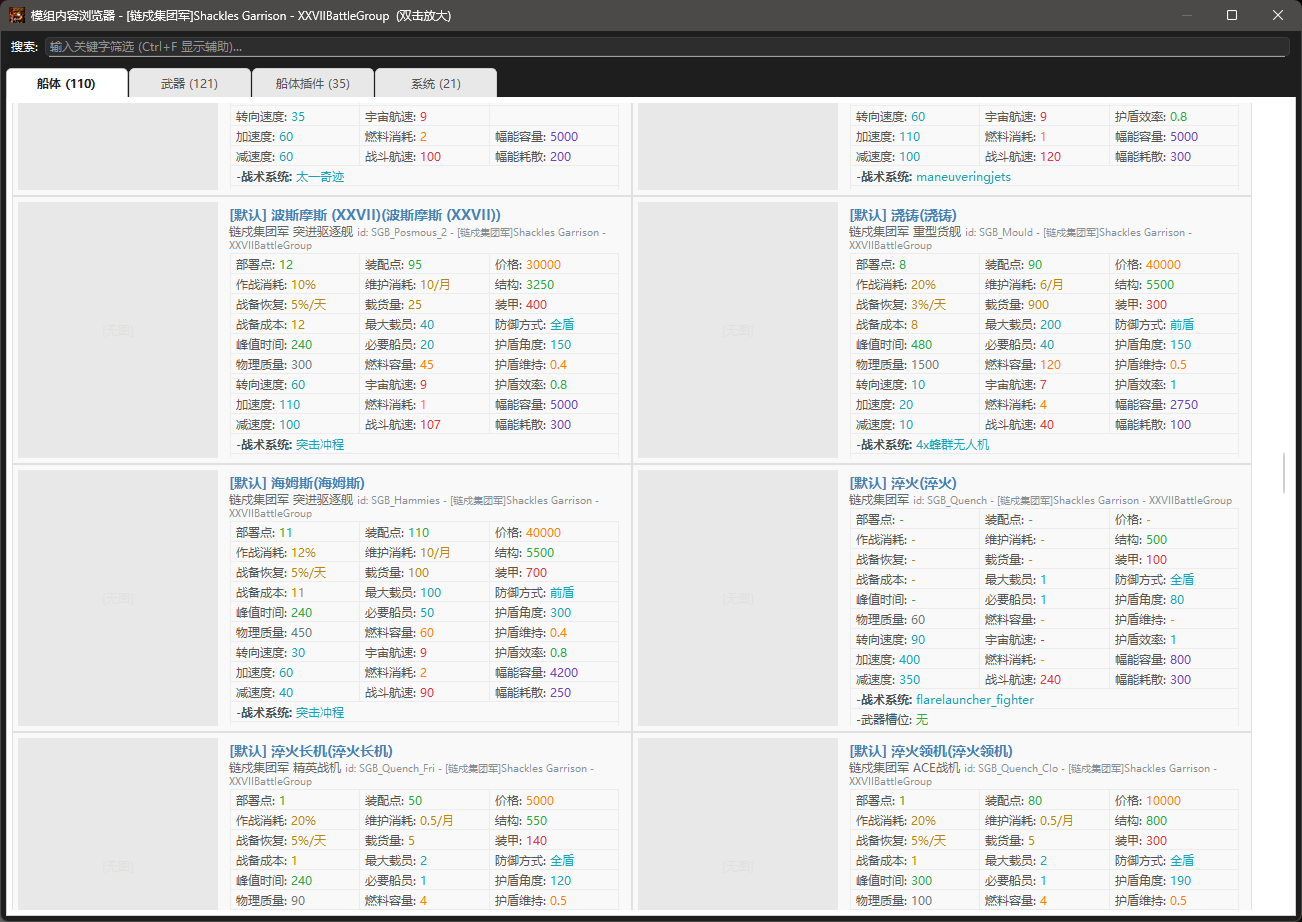The image size is (1302, 922).
Task: Click the 浇铸 ship image placeholder
Action: tap(738, 329)
